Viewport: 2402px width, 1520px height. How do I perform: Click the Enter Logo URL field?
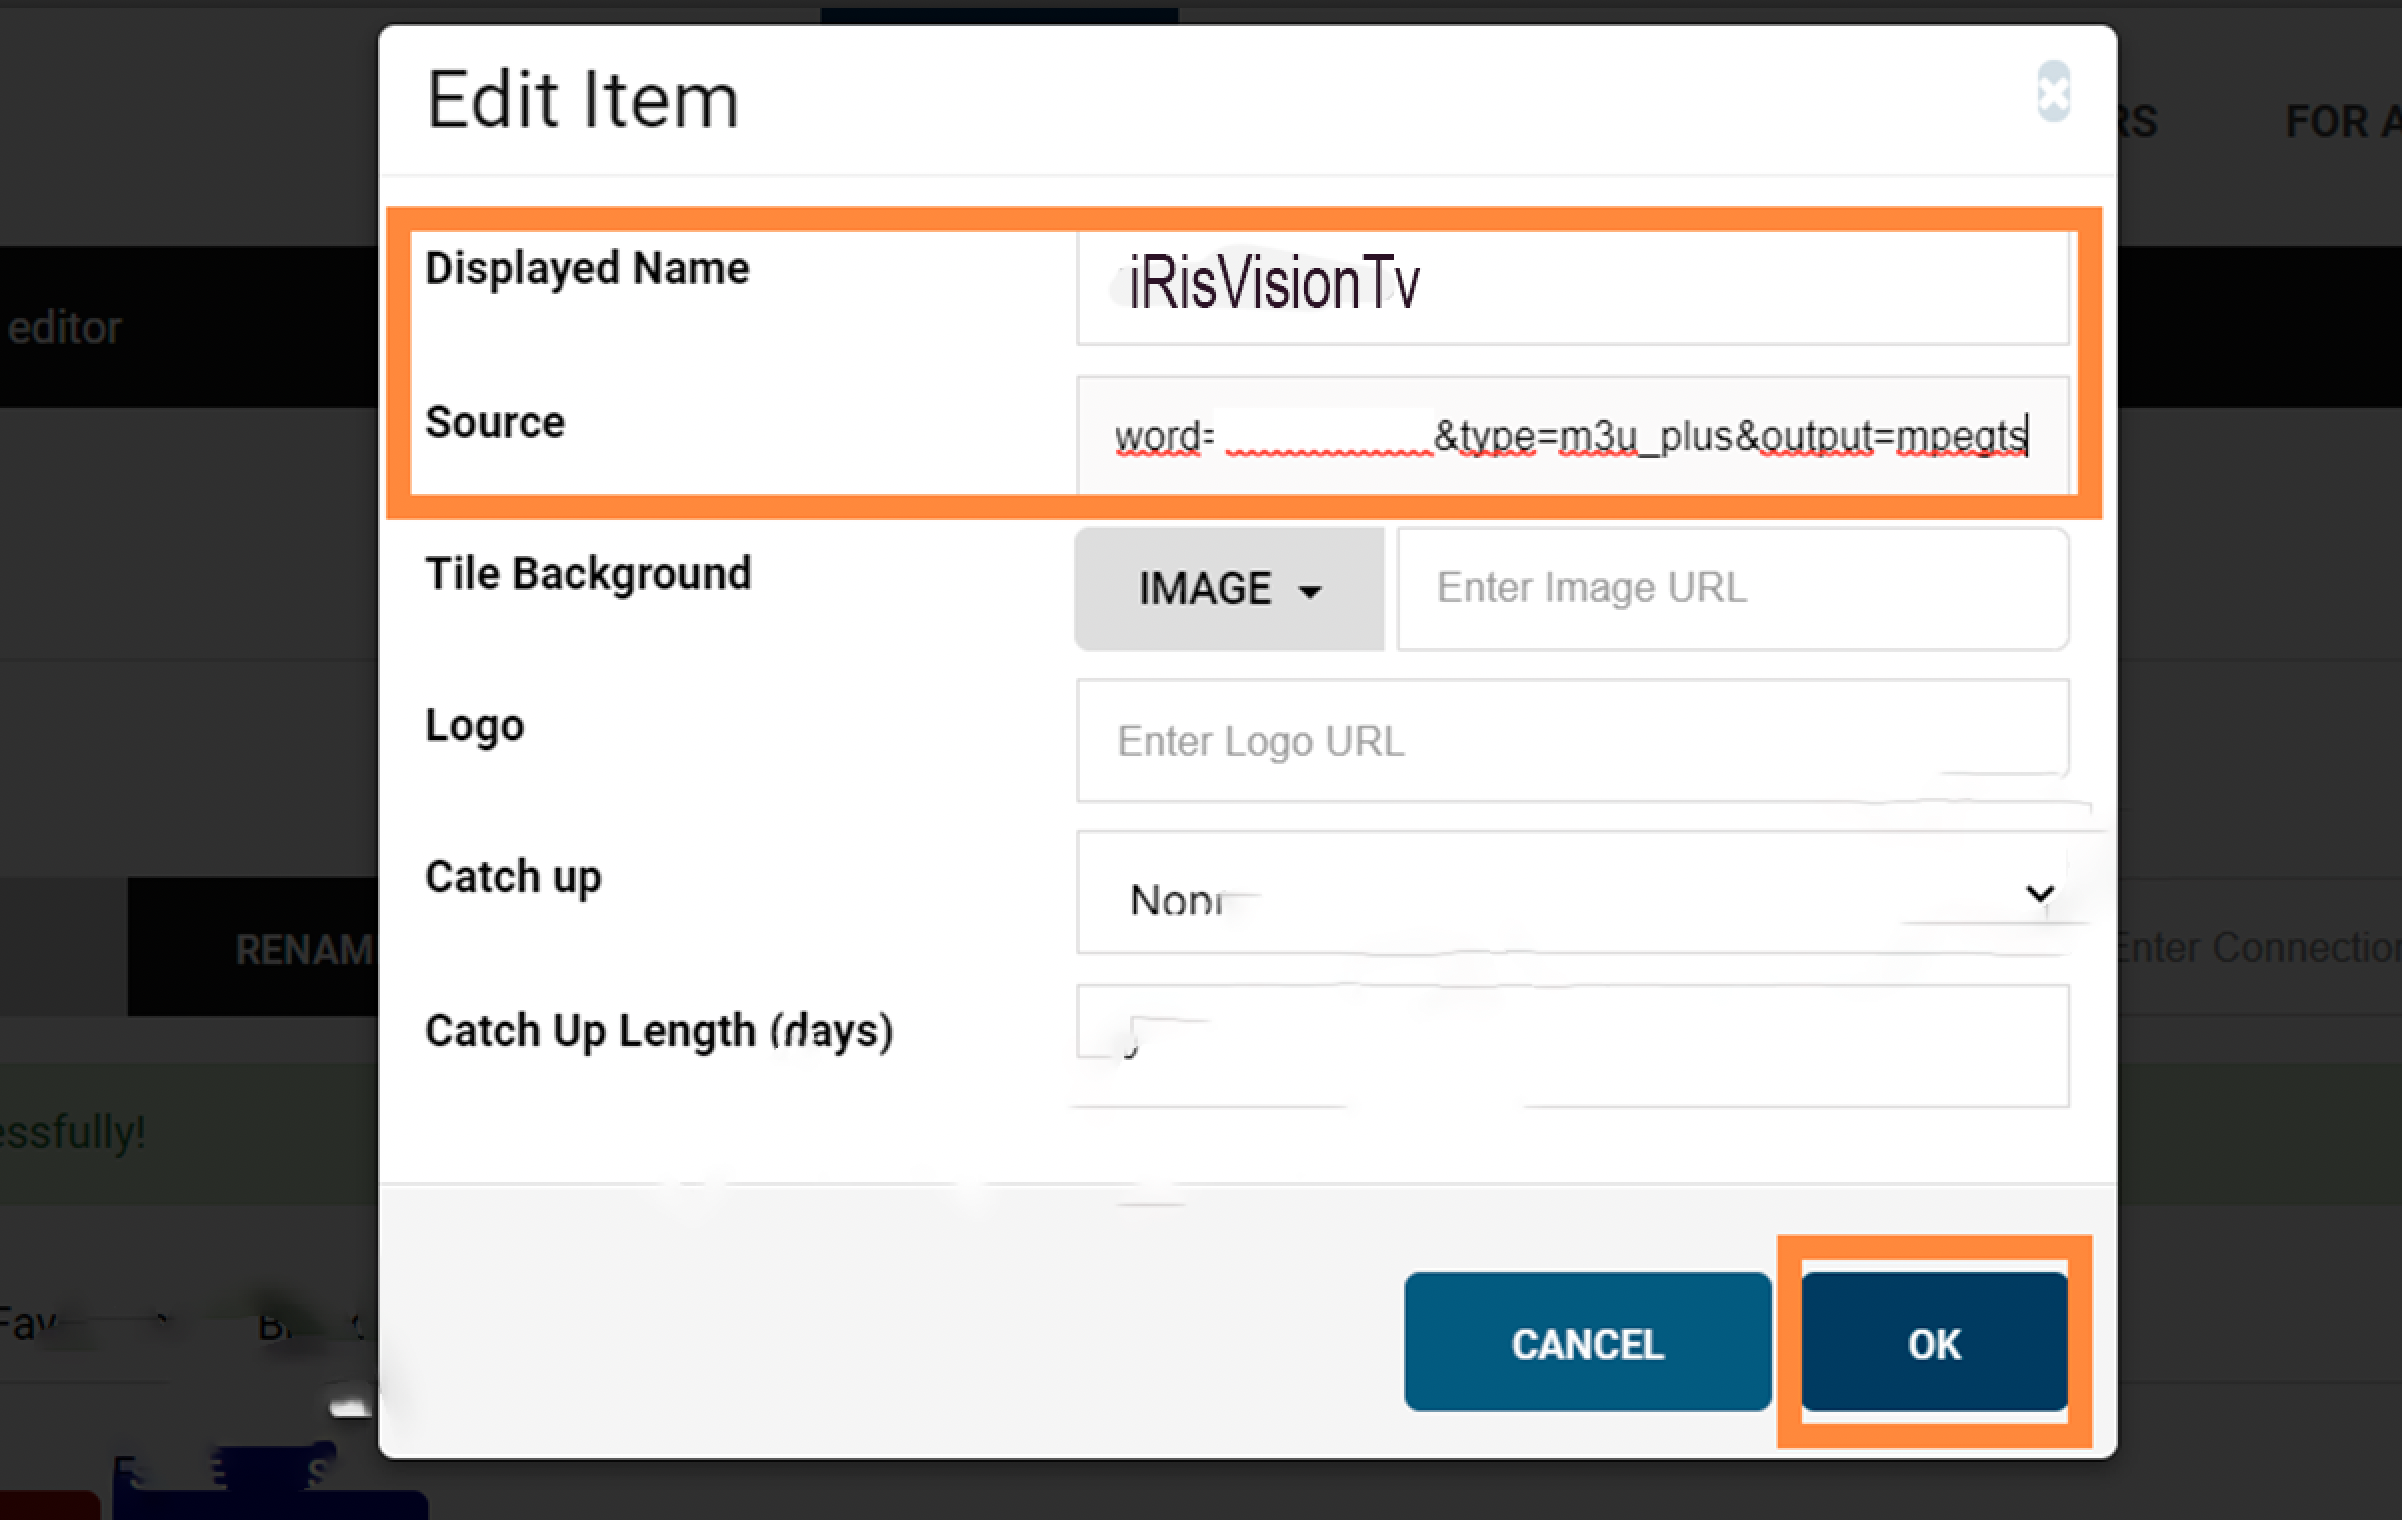(1573, 741)
